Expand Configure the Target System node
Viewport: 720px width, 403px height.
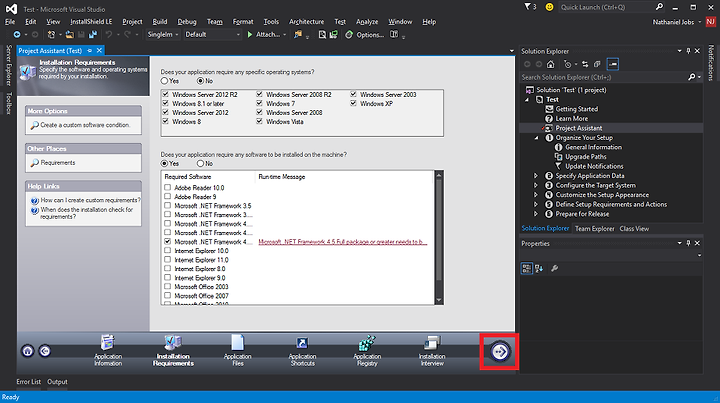click(535, 185)
